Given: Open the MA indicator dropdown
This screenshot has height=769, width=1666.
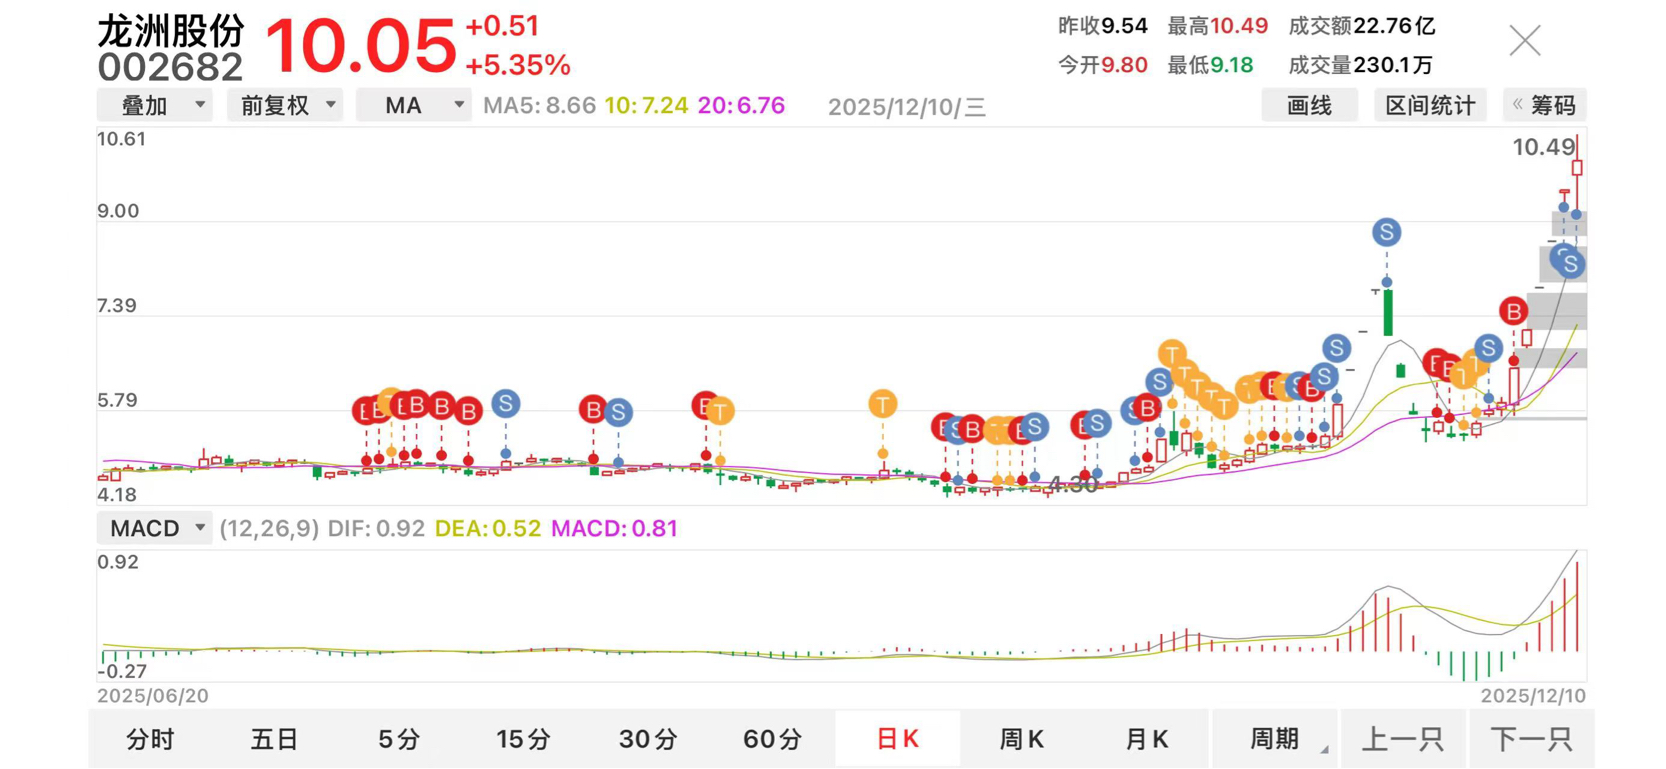Looking at the screenshot, I should [x=414, y=105].
